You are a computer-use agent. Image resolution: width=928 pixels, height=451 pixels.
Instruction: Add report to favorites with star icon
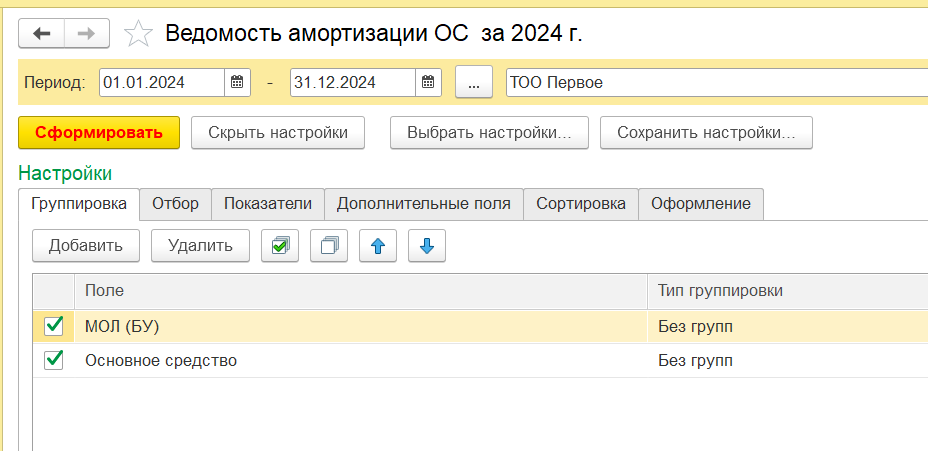coord(138,35)
